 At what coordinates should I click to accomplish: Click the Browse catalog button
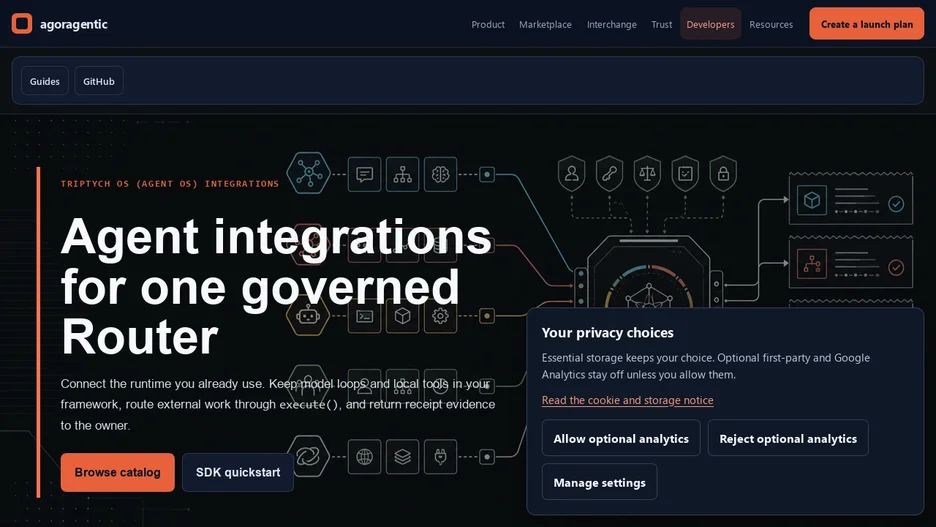tap(118, 472)
